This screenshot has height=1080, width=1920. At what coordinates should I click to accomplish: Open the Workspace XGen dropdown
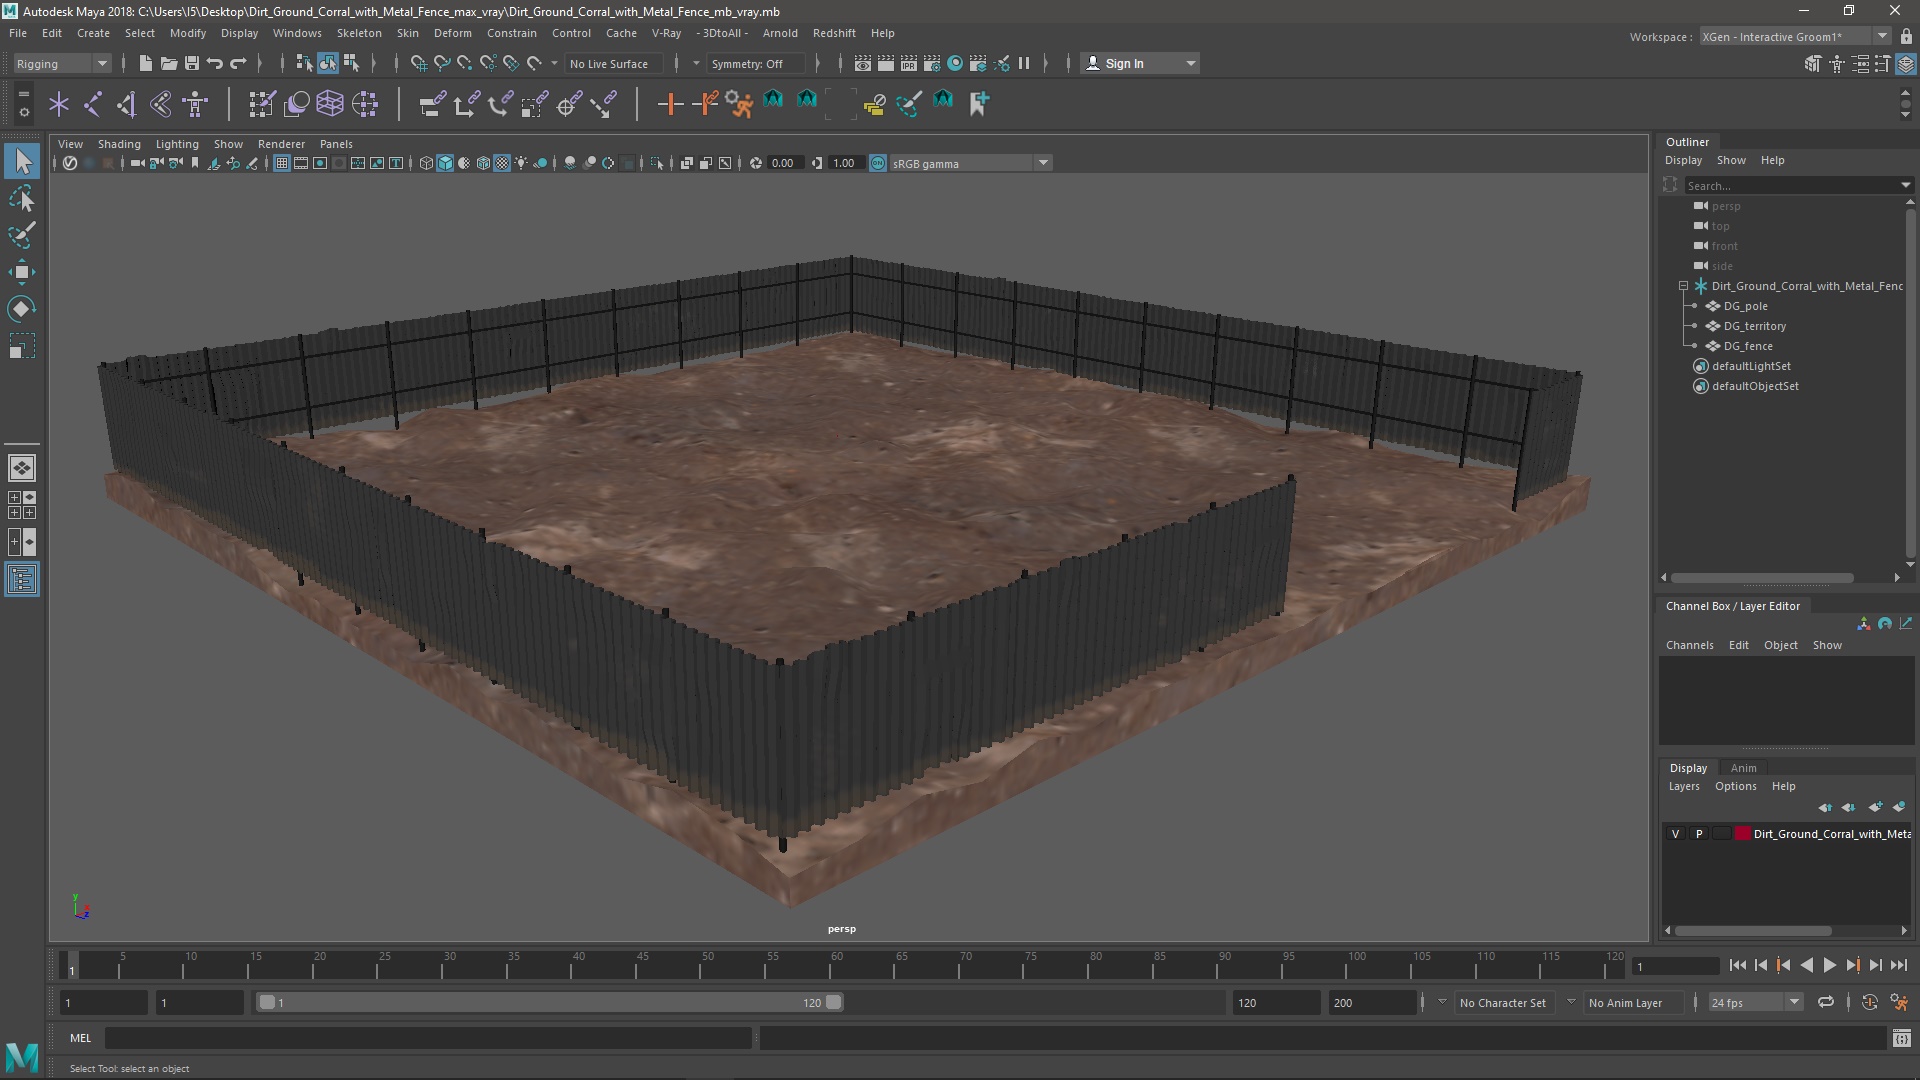[x=1795, y=36]
